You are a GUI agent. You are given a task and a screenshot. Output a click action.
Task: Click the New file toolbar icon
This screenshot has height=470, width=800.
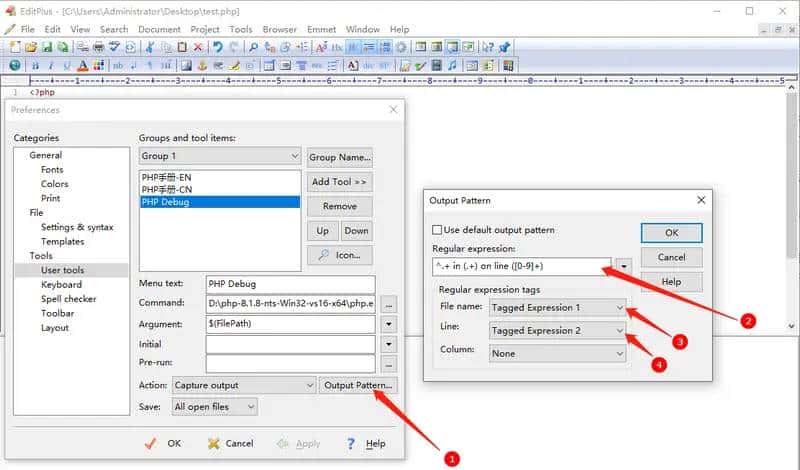(x=15, y=47)
